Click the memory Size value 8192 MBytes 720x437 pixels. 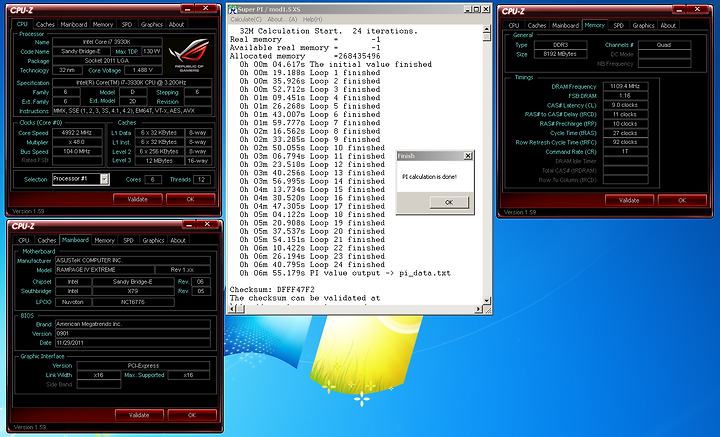coord(560,54)
